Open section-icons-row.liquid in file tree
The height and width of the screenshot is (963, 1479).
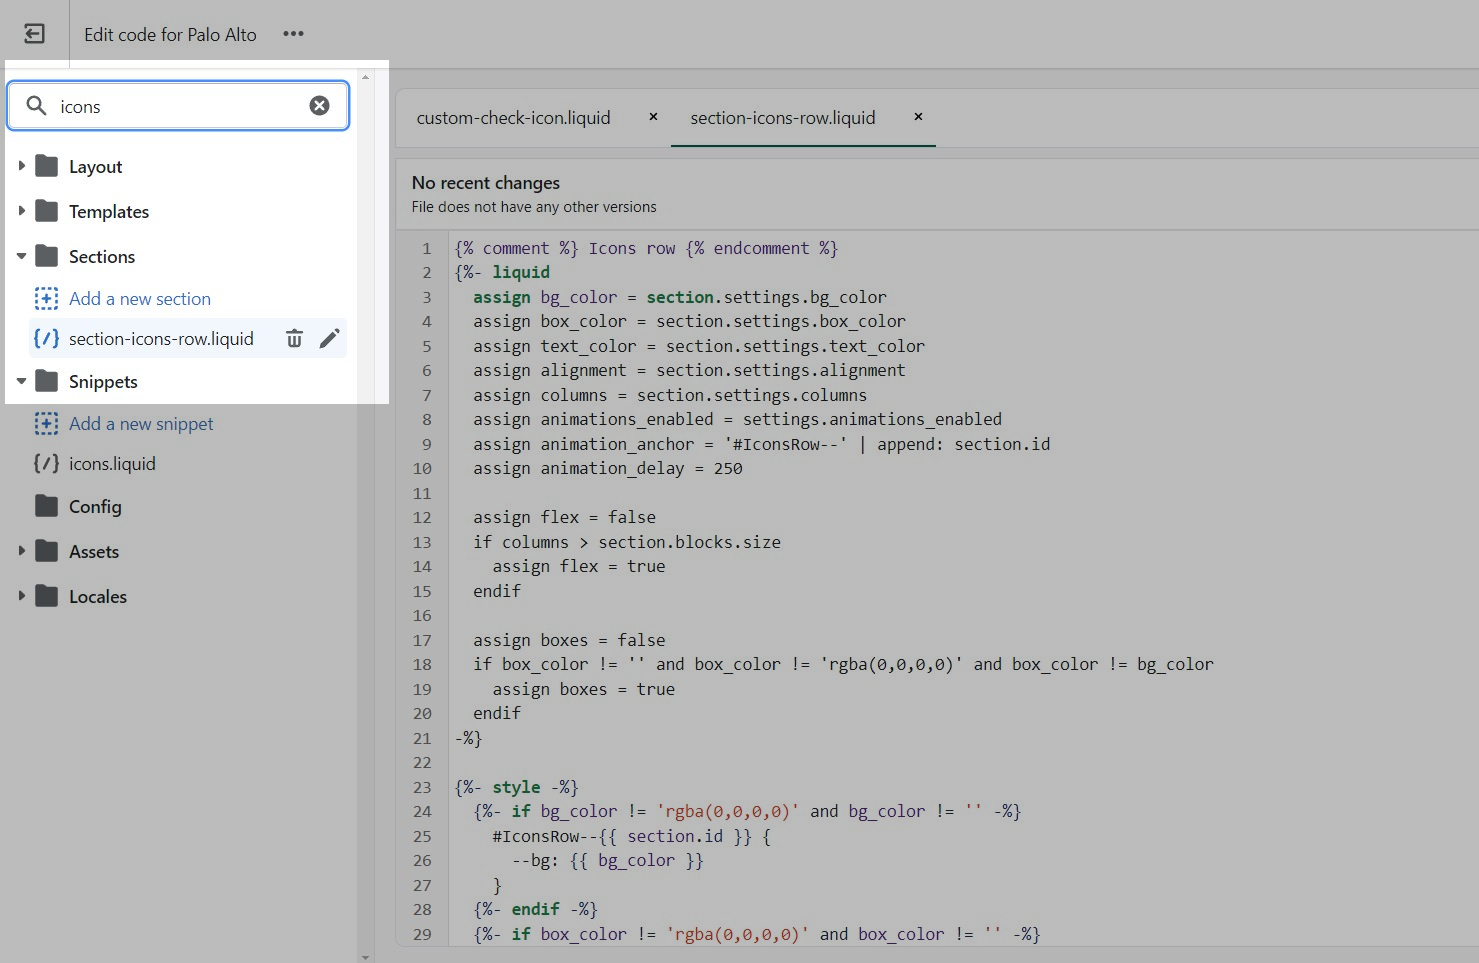(161, 339)
